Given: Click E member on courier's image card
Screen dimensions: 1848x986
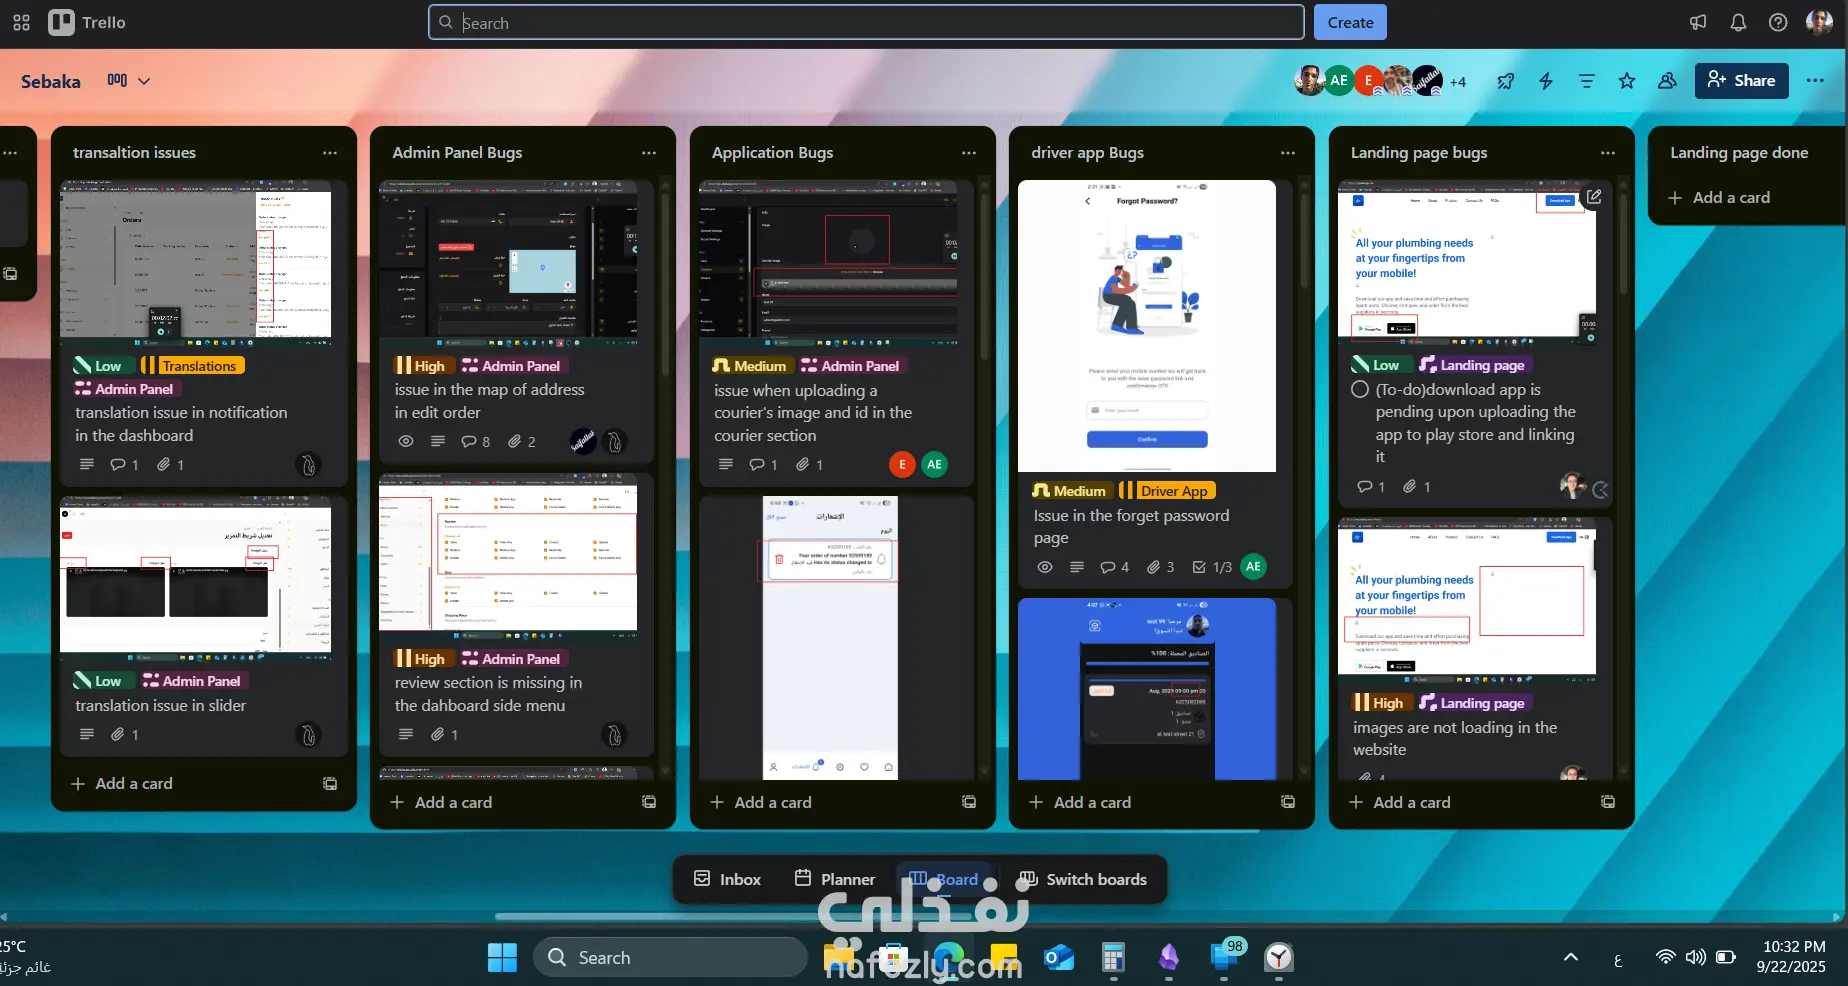Looking at the screenshot, I should pos(902,464).
